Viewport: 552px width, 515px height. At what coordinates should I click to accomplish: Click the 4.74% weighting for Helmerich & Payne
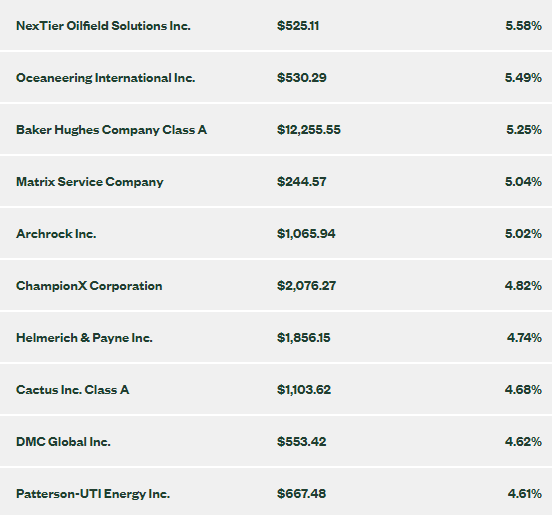[524, 338]
